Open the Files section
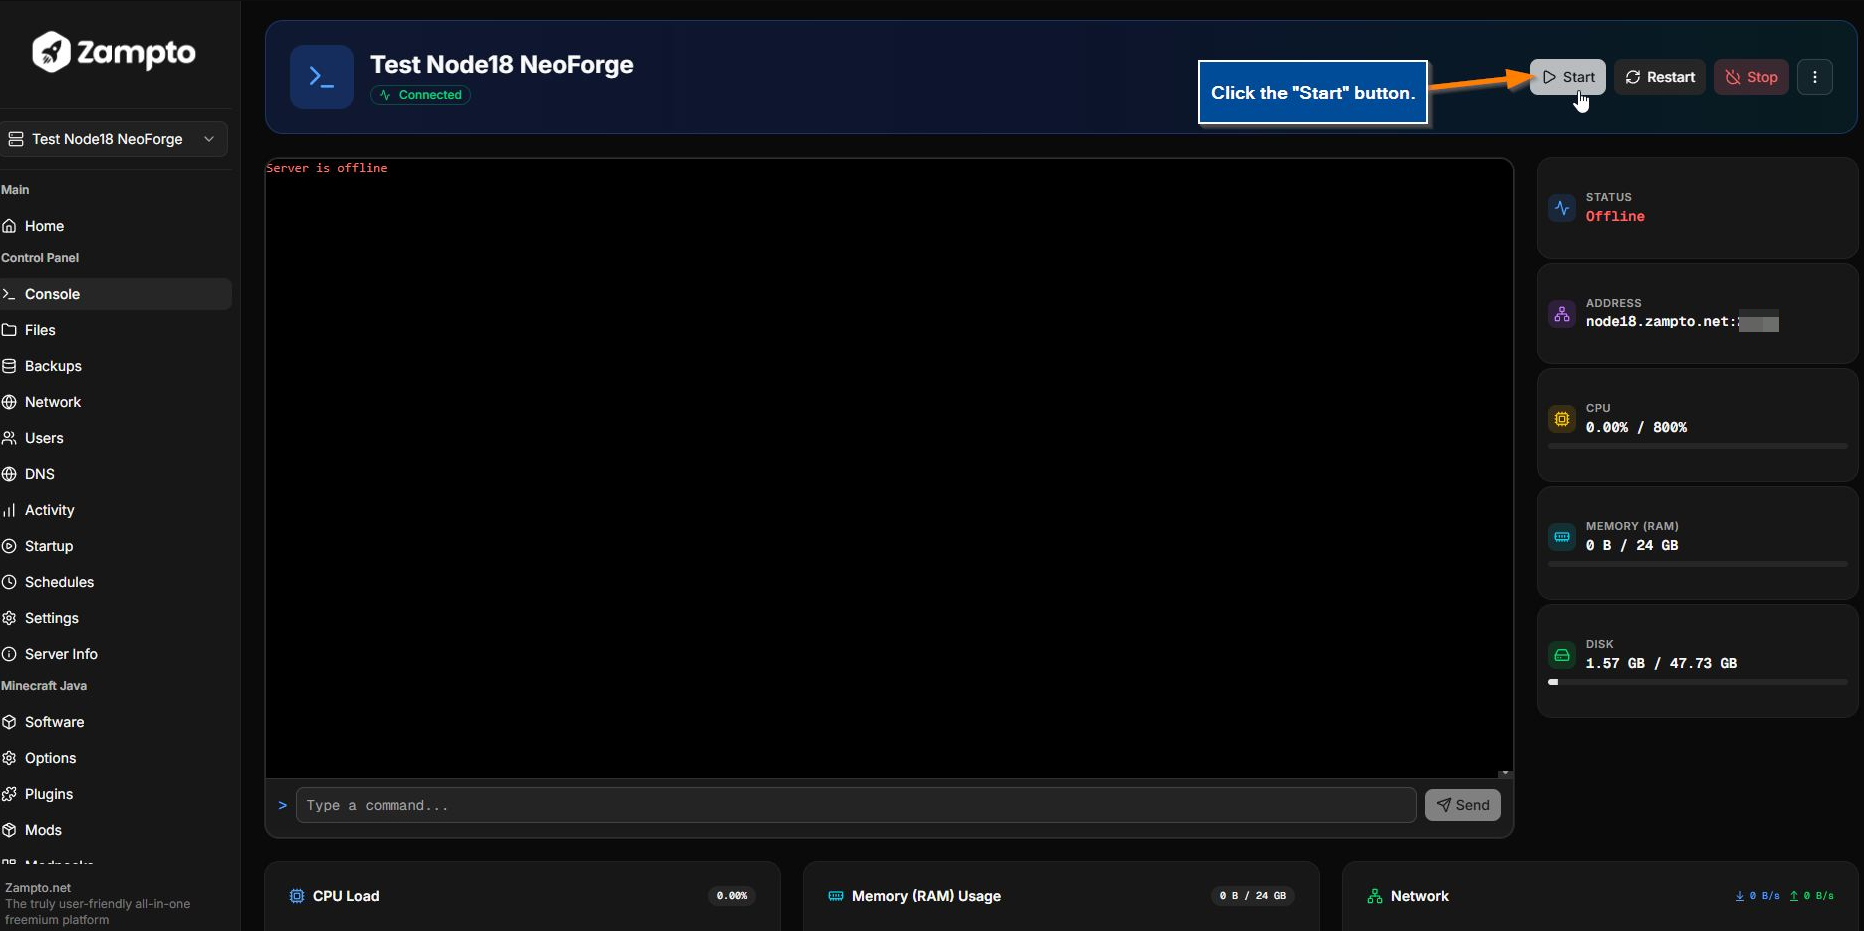The image size is (1864, 931). coord(116,330)
